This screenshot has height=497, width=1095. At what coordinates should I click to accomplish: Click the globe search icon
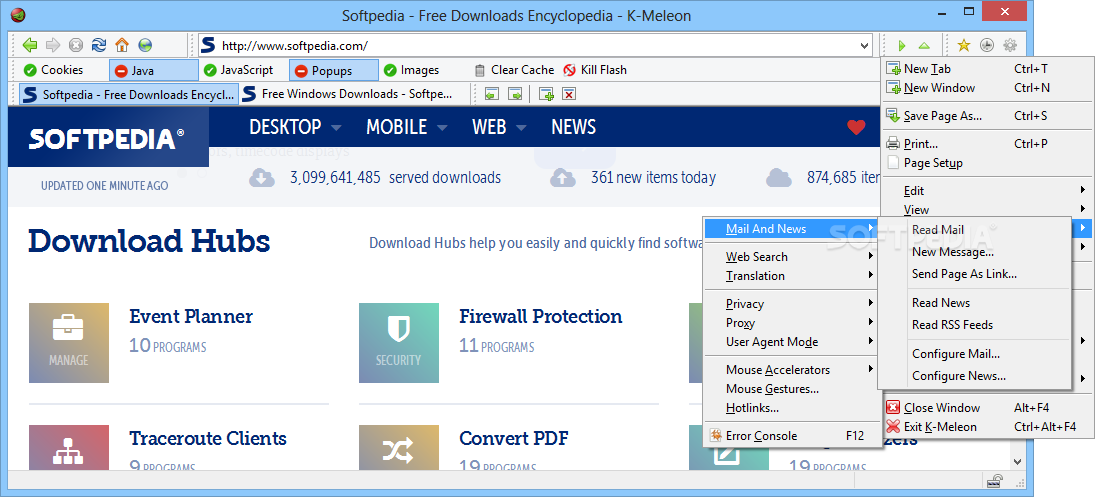145,45
